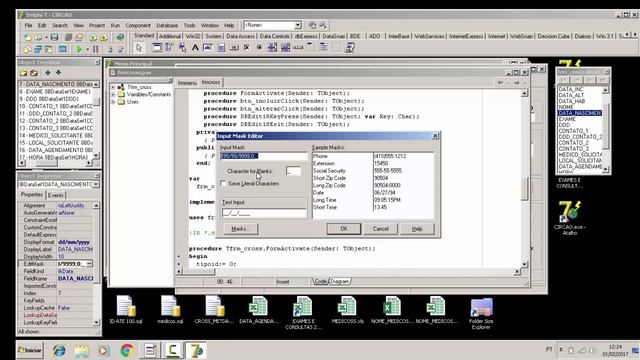Click the Input Mask text field
The height and width of the screenshot is (360, 640).
coord(263,156)
